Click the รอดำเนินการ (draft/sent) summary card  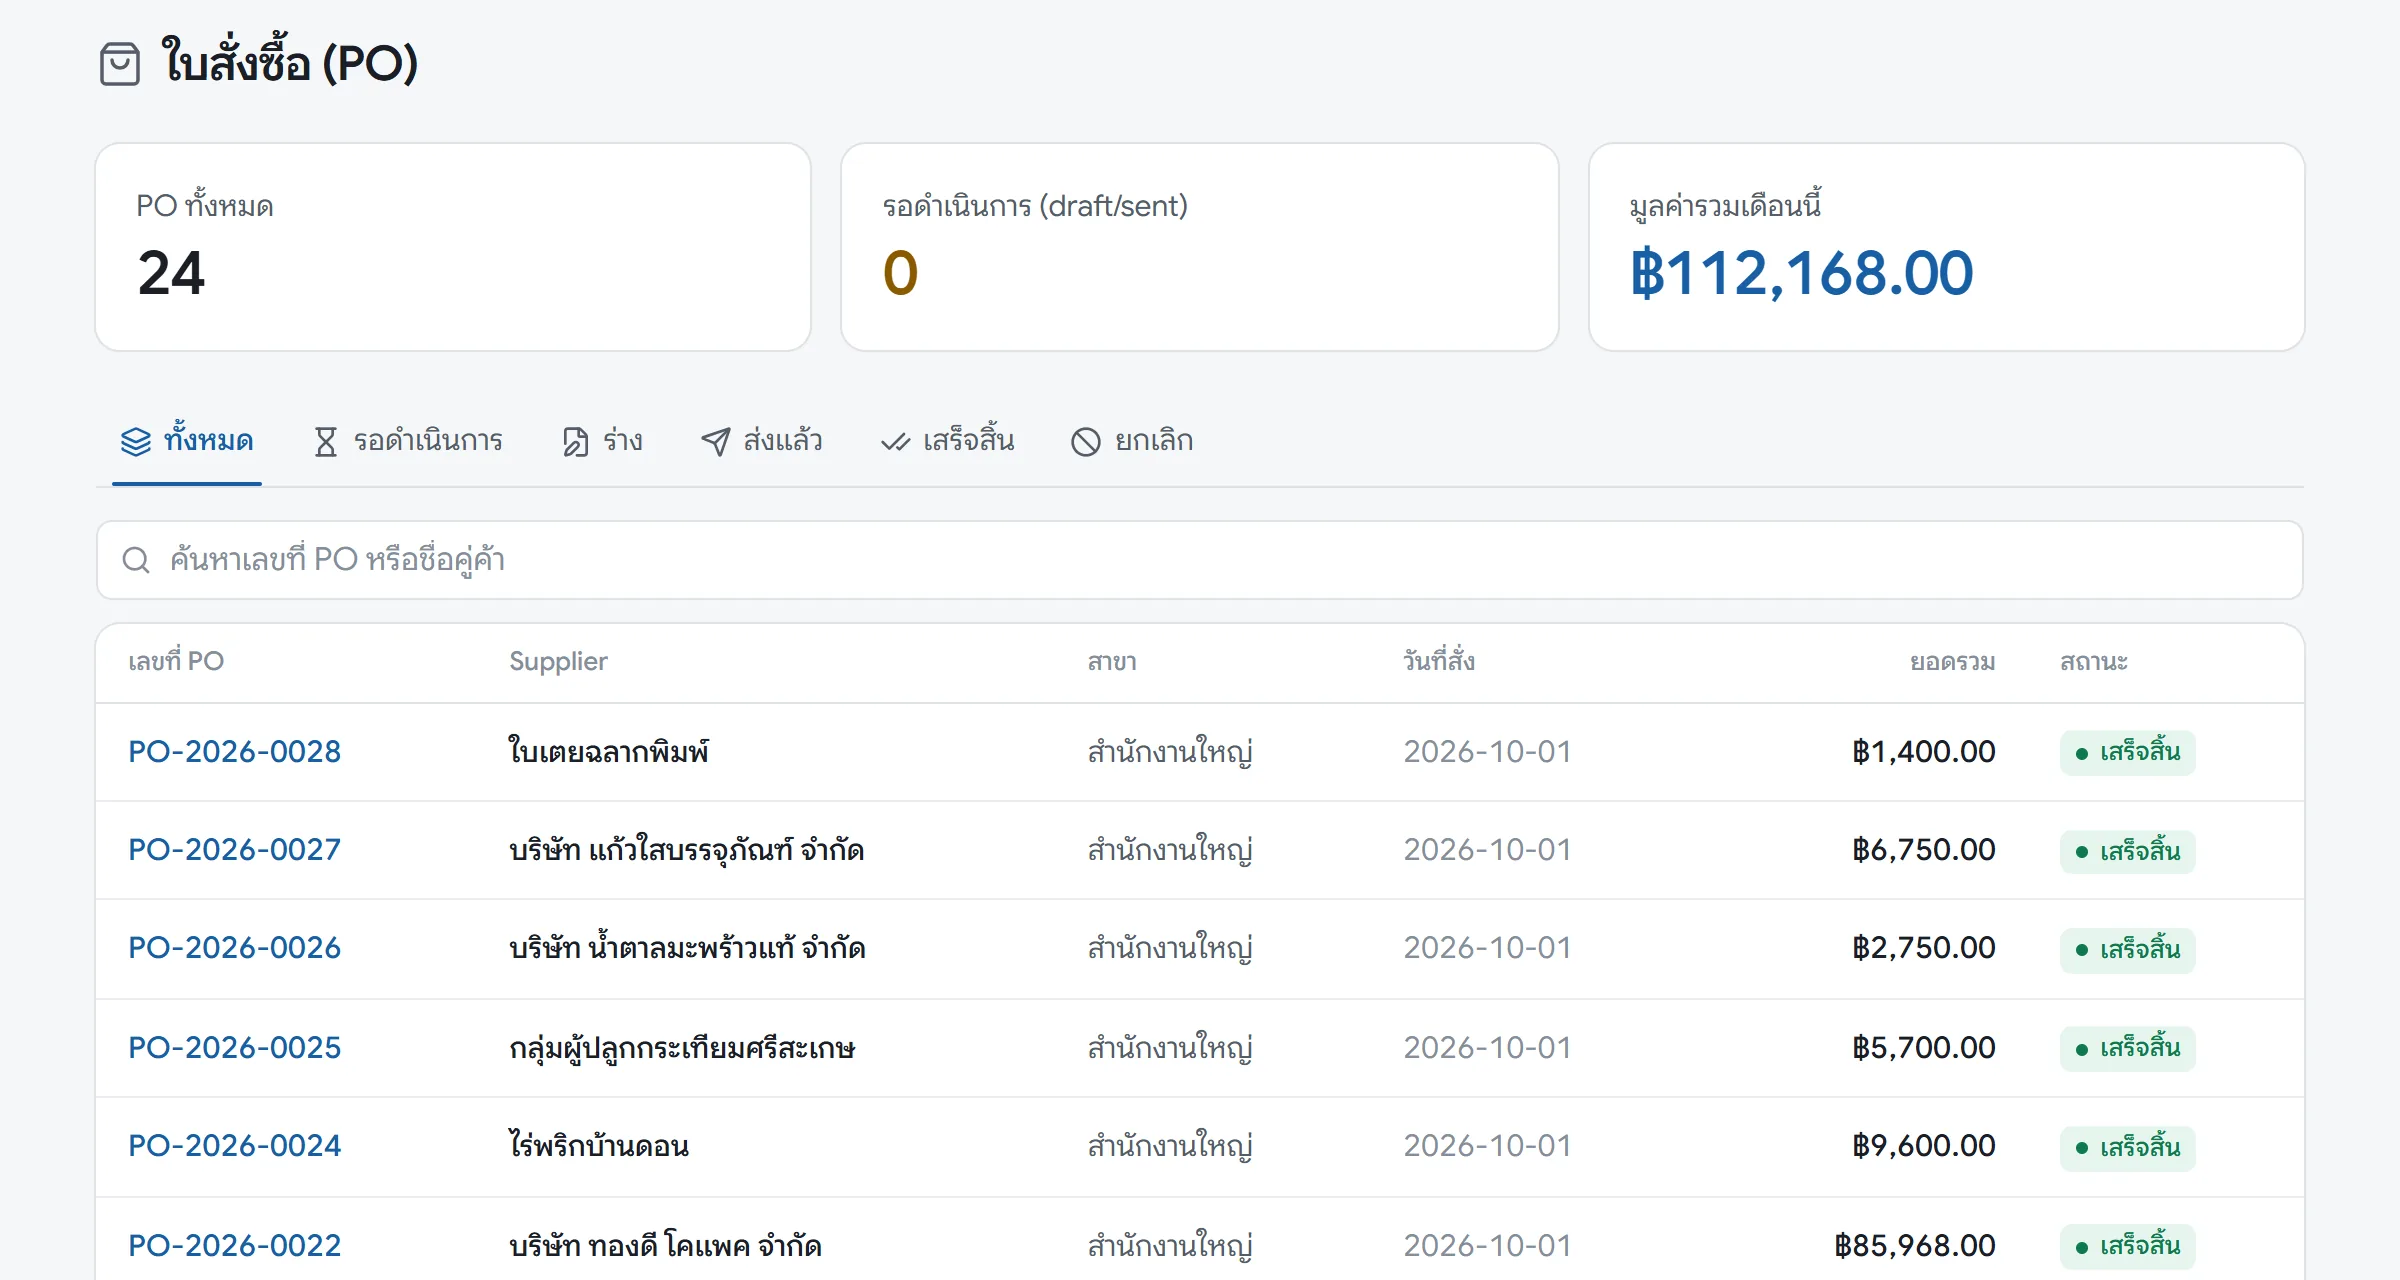pos(1200,247)
